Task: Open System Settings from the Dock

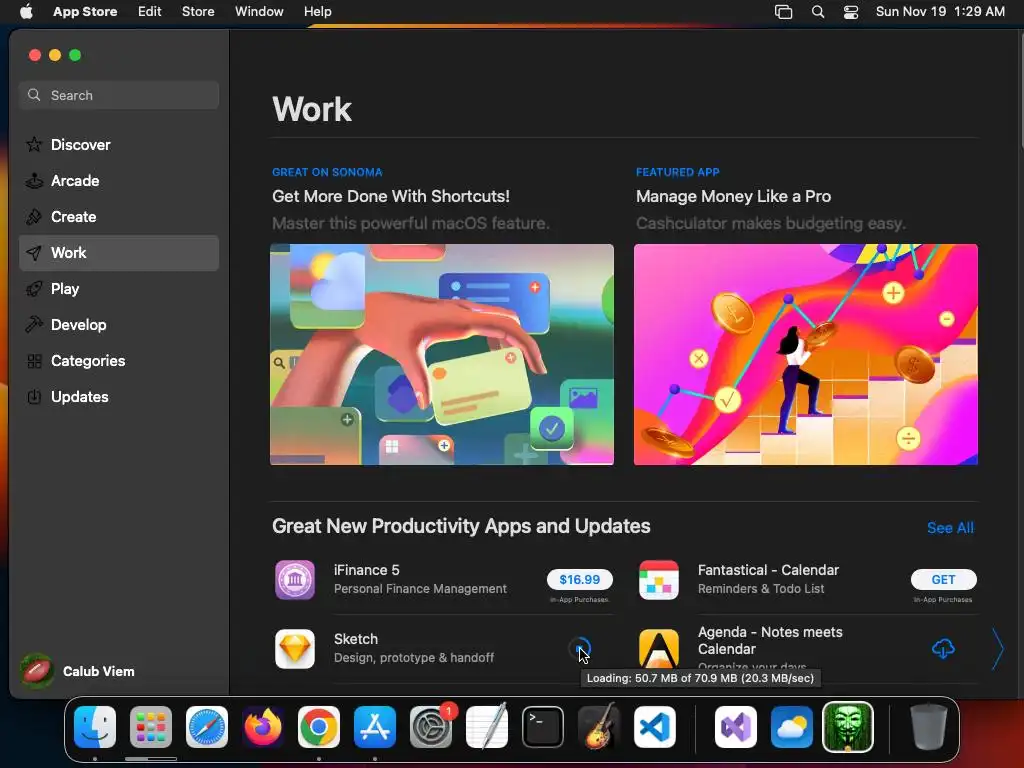Action: pyautogui.click(x=431, y=727)
